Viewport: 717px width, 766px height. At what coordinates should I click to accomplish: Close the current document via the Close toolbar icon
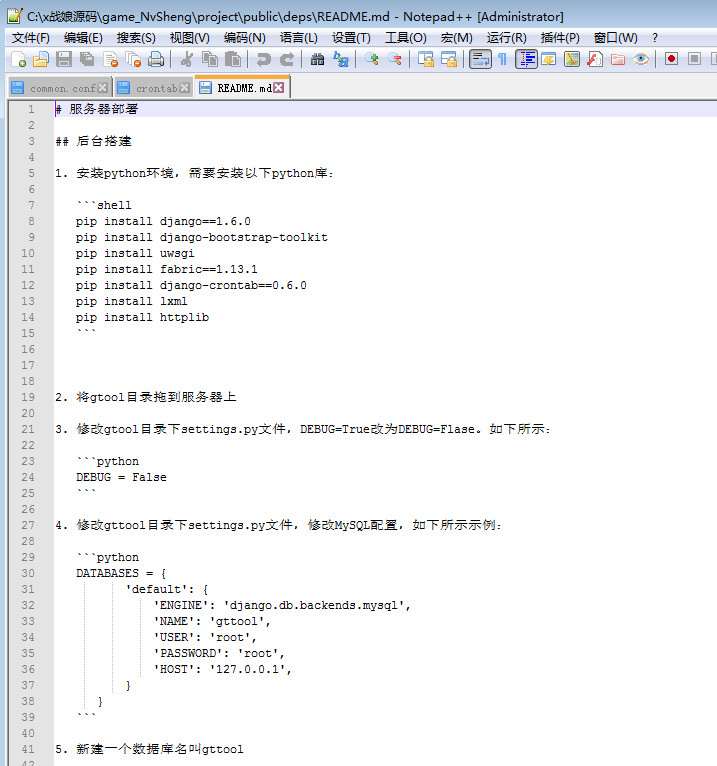(x=111, y=60)
